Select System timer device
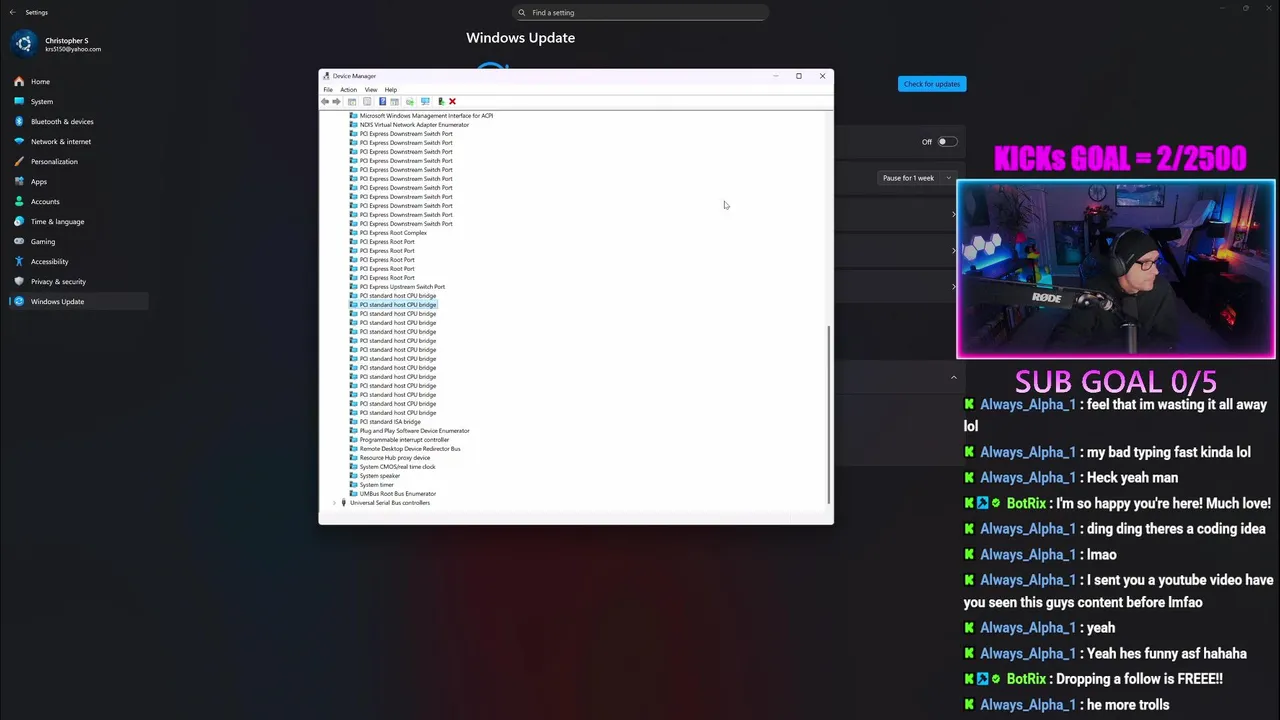1280x720 pixels. click(x=377, y=484)
